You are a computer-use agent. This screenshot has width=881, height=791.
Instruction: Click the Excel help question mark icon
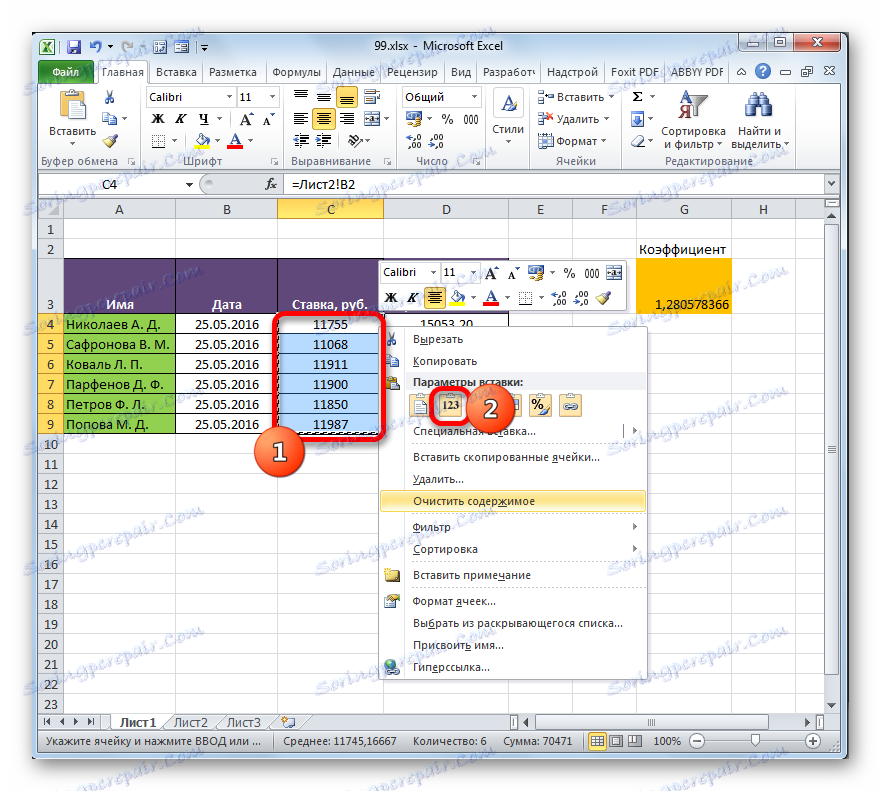click(x=762, y=71)
